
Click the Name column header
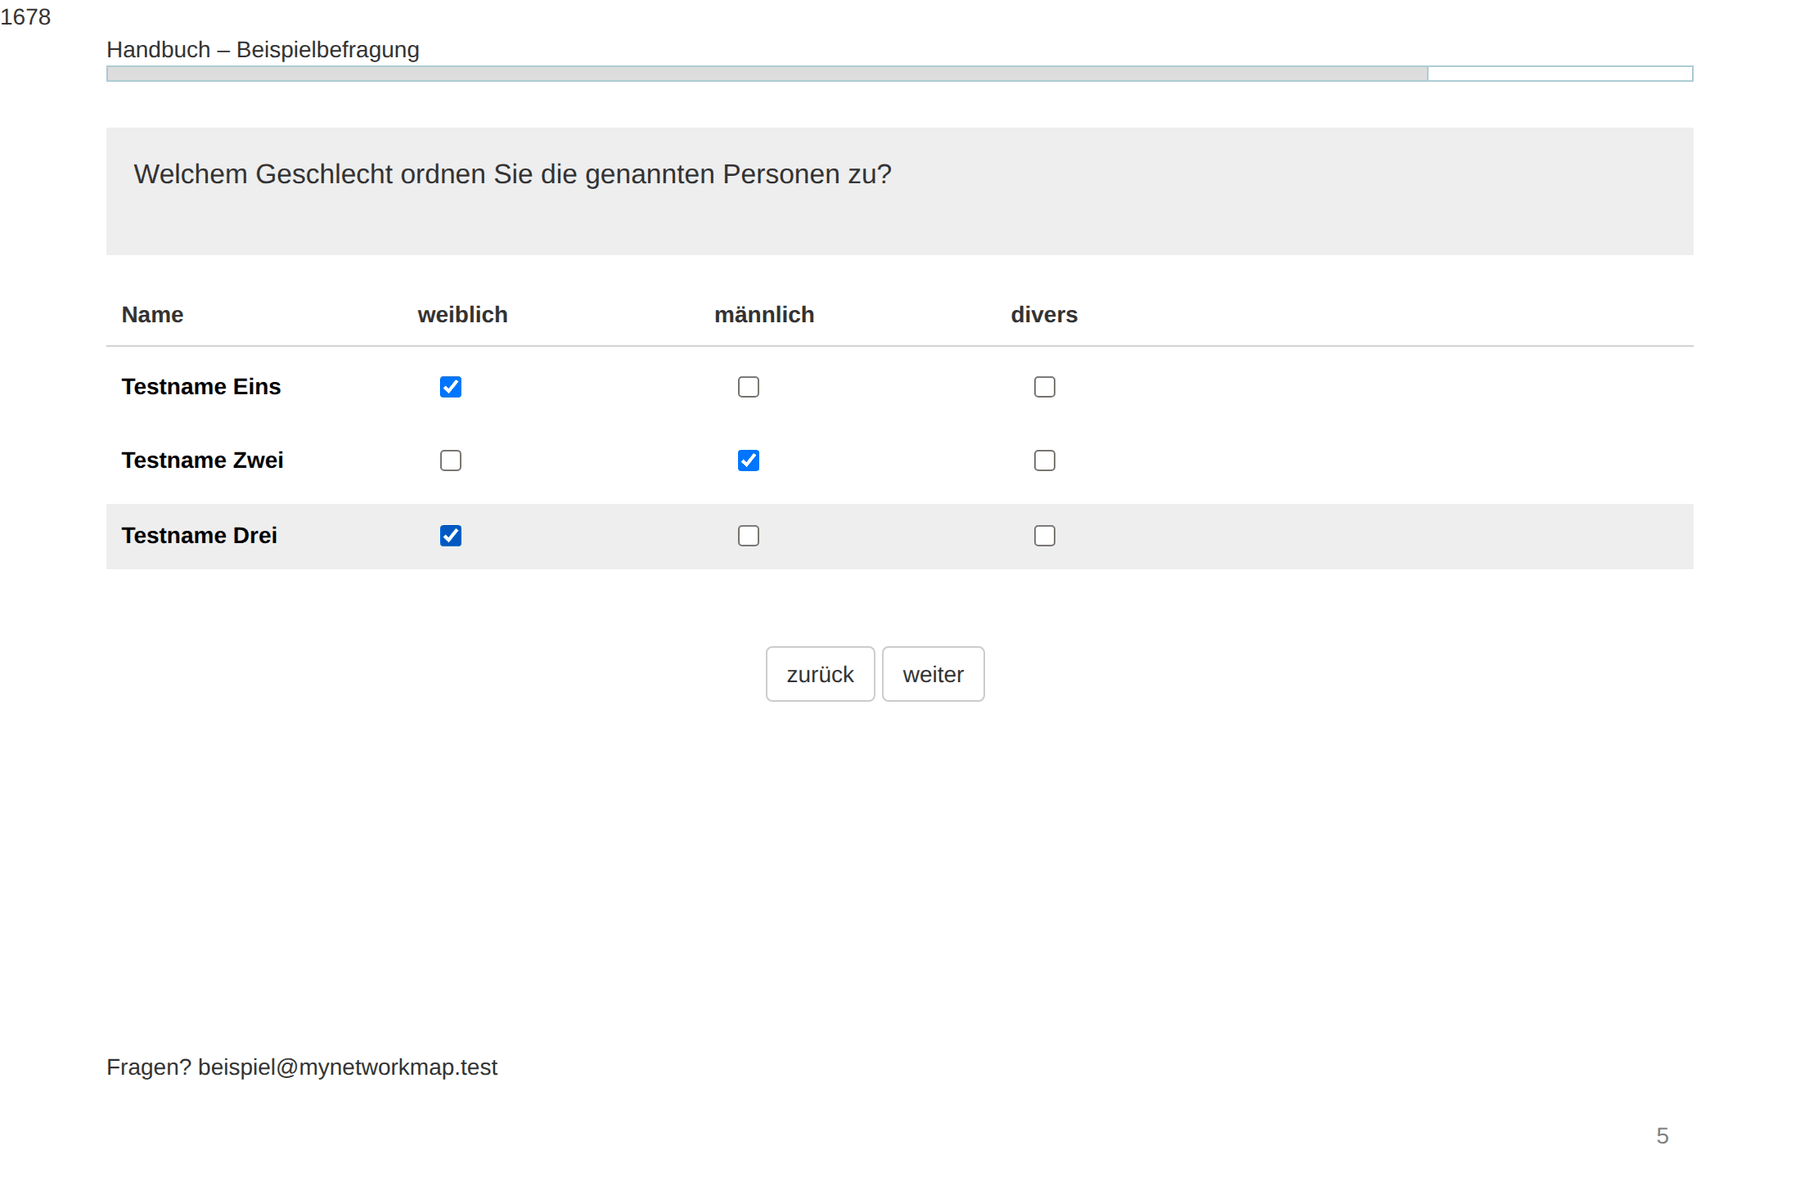click(x=152, y=315)
